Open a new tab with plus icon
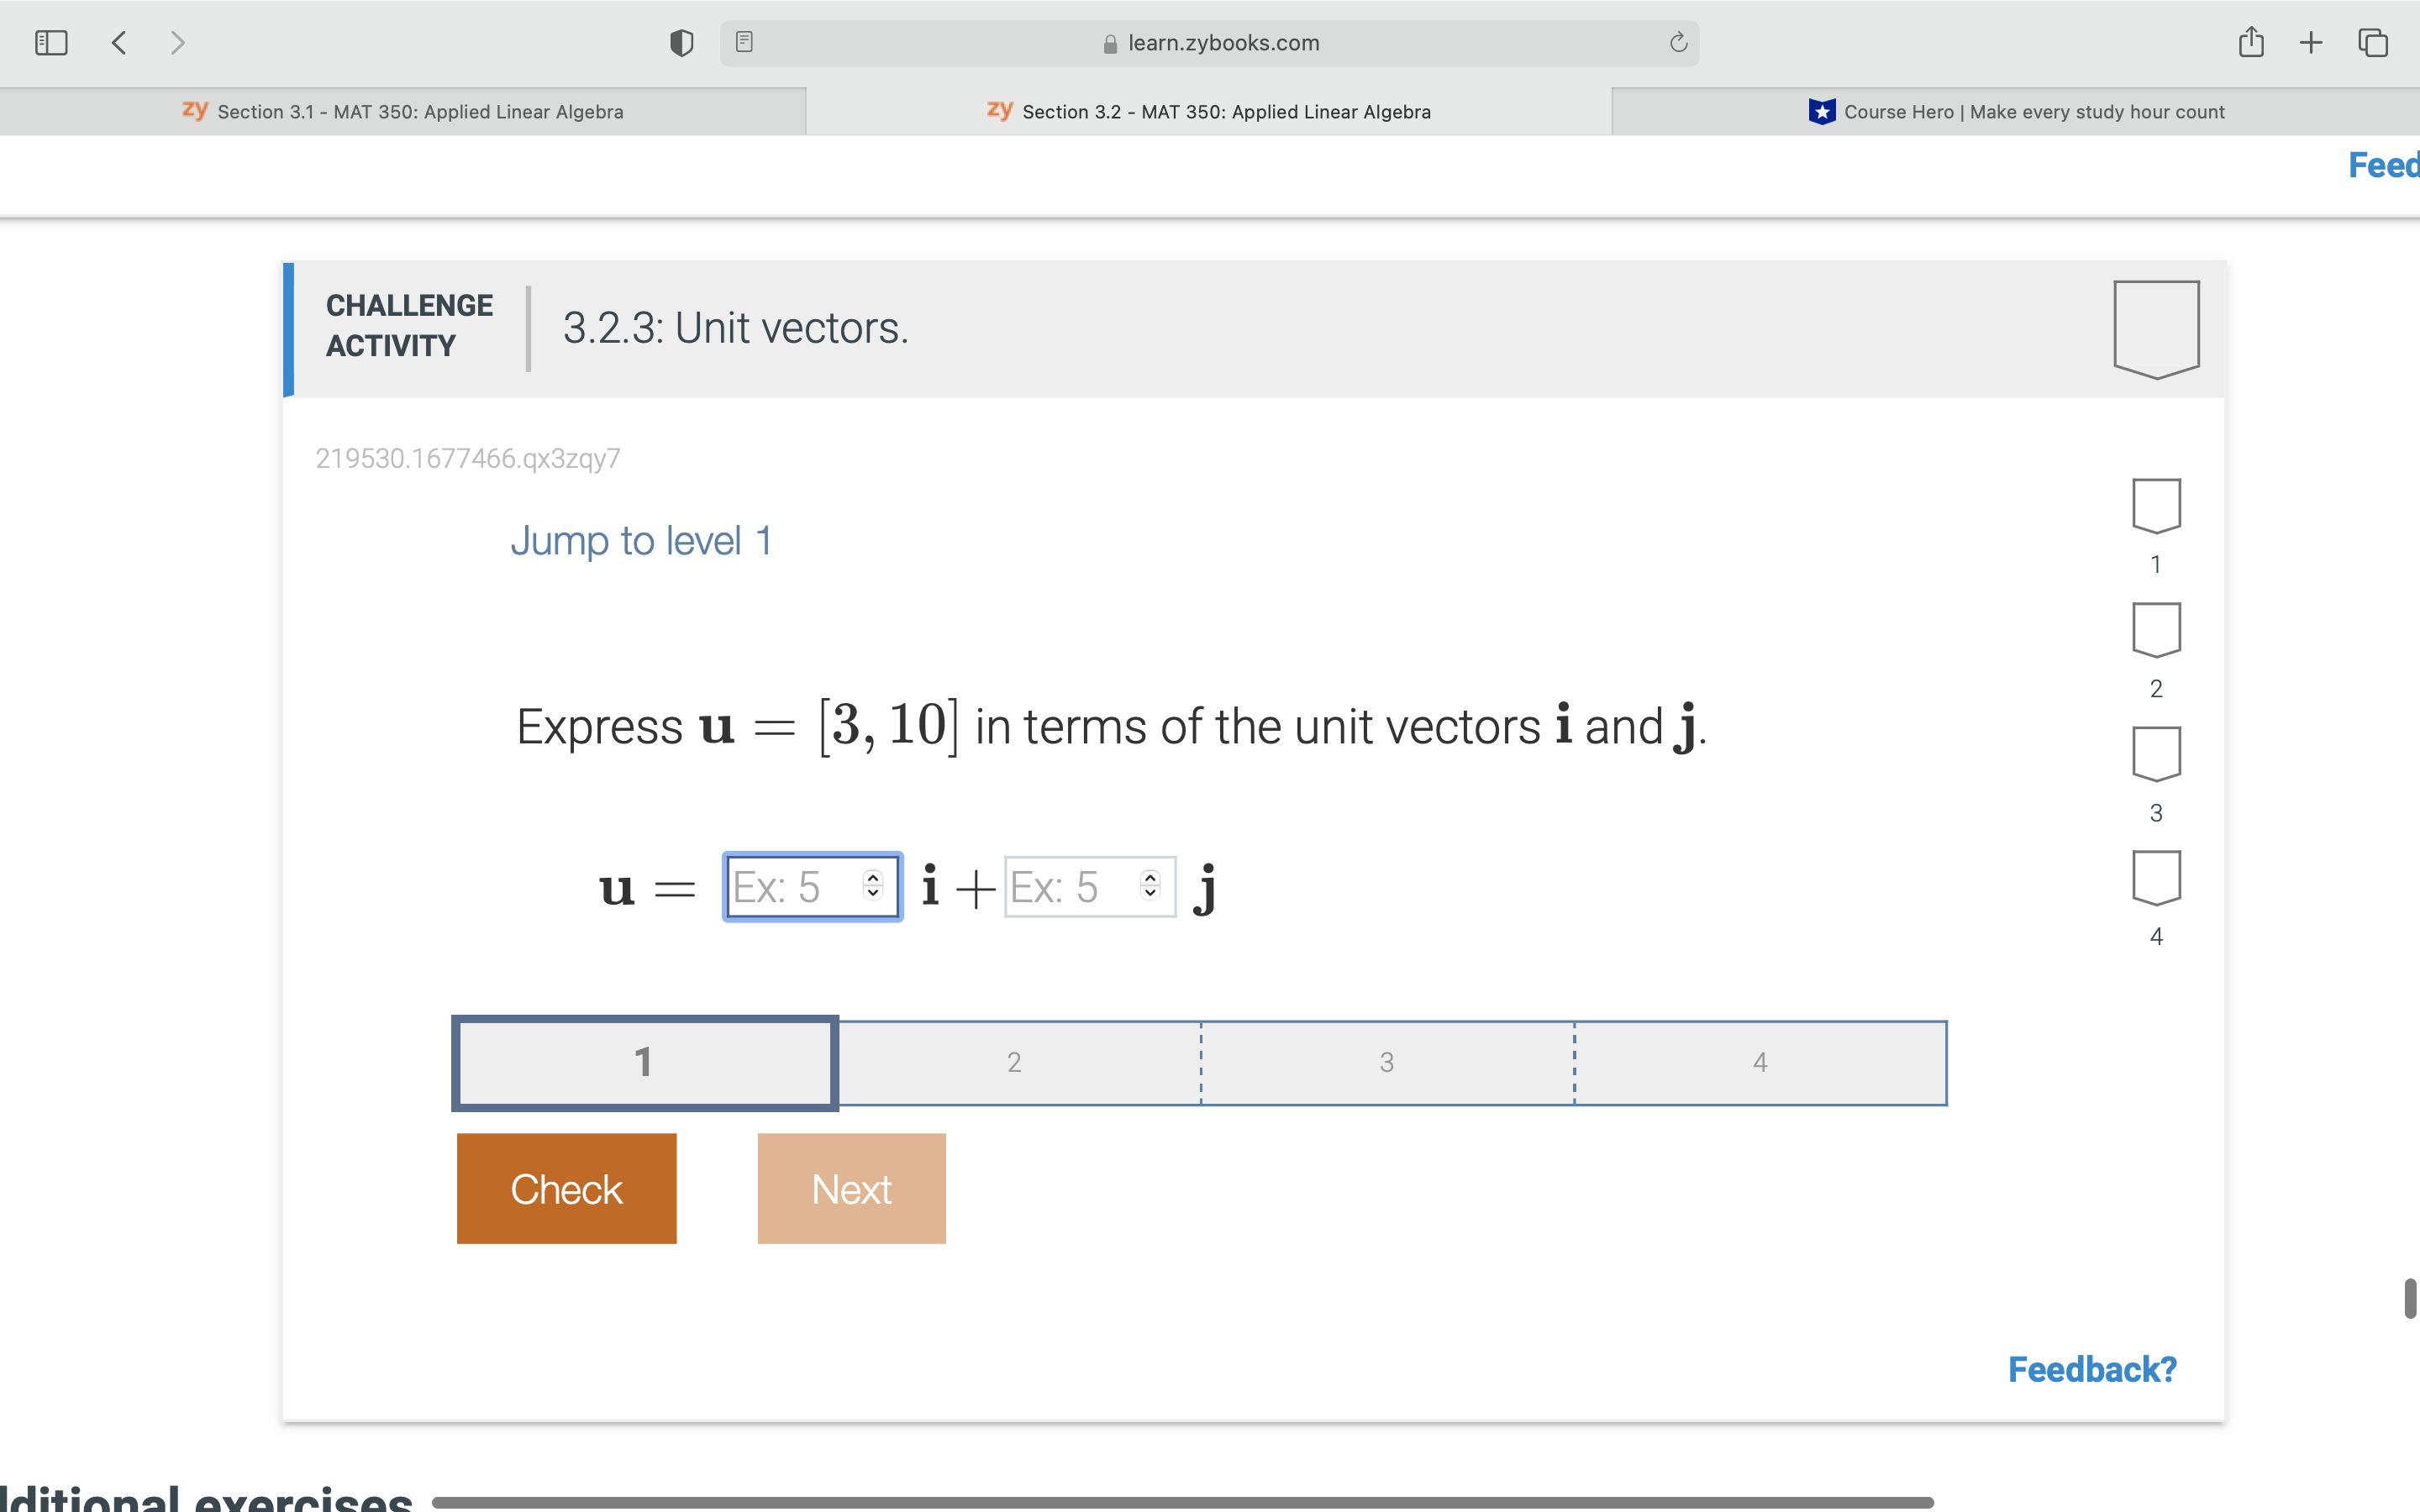 pos(2311,43)
